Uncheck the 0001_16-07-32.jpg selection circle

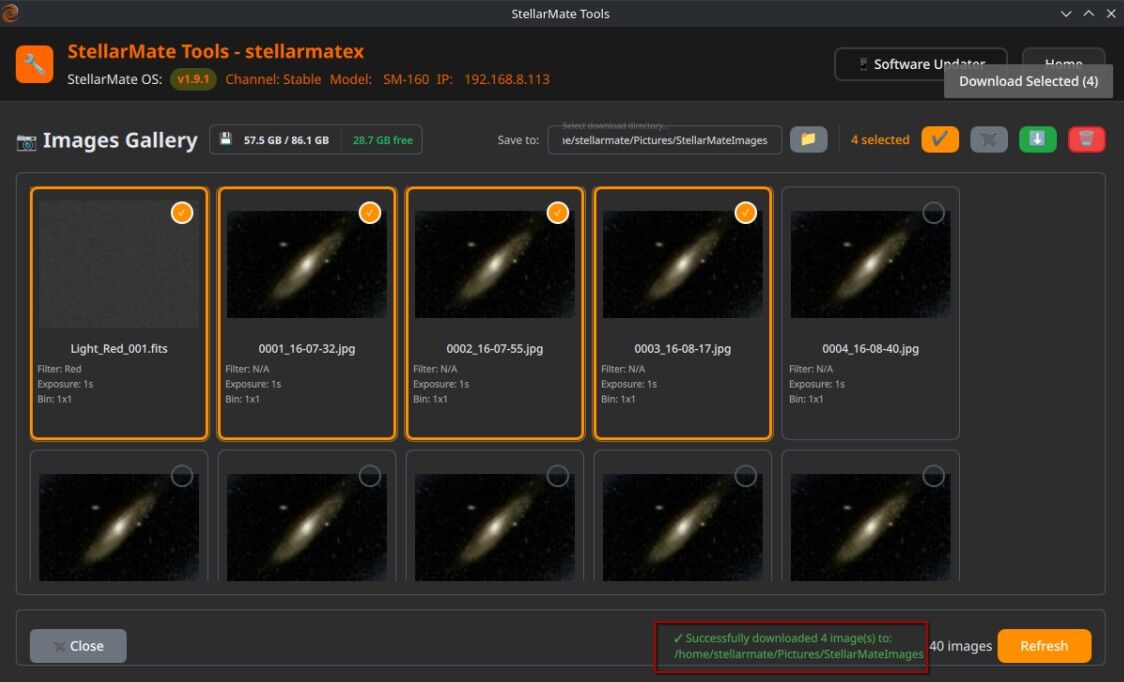click(x=370, y=212)
